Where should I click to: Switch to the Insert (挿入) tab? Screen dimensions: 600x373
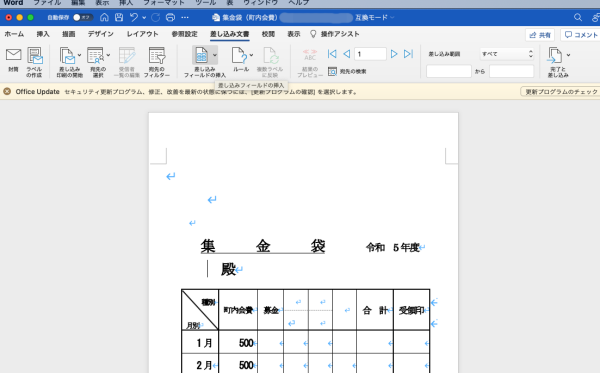(x=43, y=34)
